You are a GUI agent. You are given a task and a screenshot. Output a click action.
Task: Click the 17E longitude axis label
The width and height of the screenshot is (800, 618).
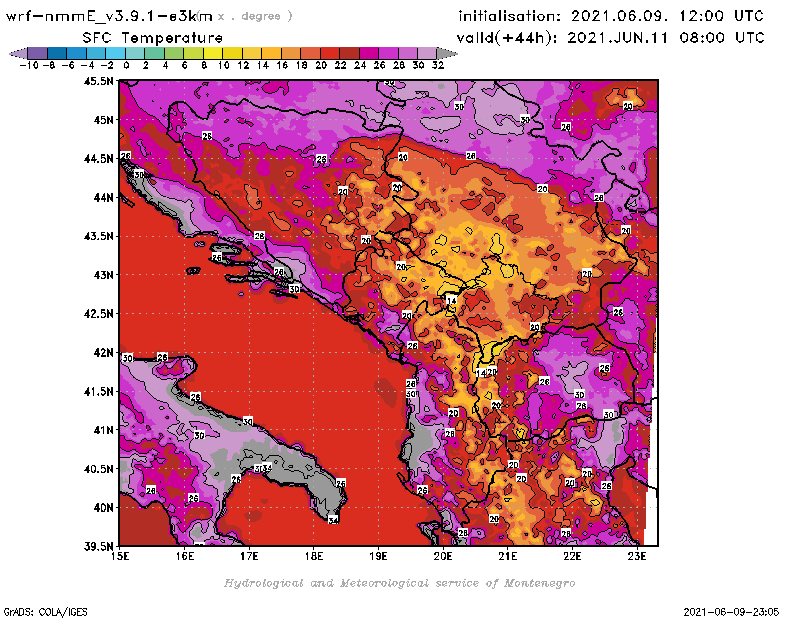point(249,556)
